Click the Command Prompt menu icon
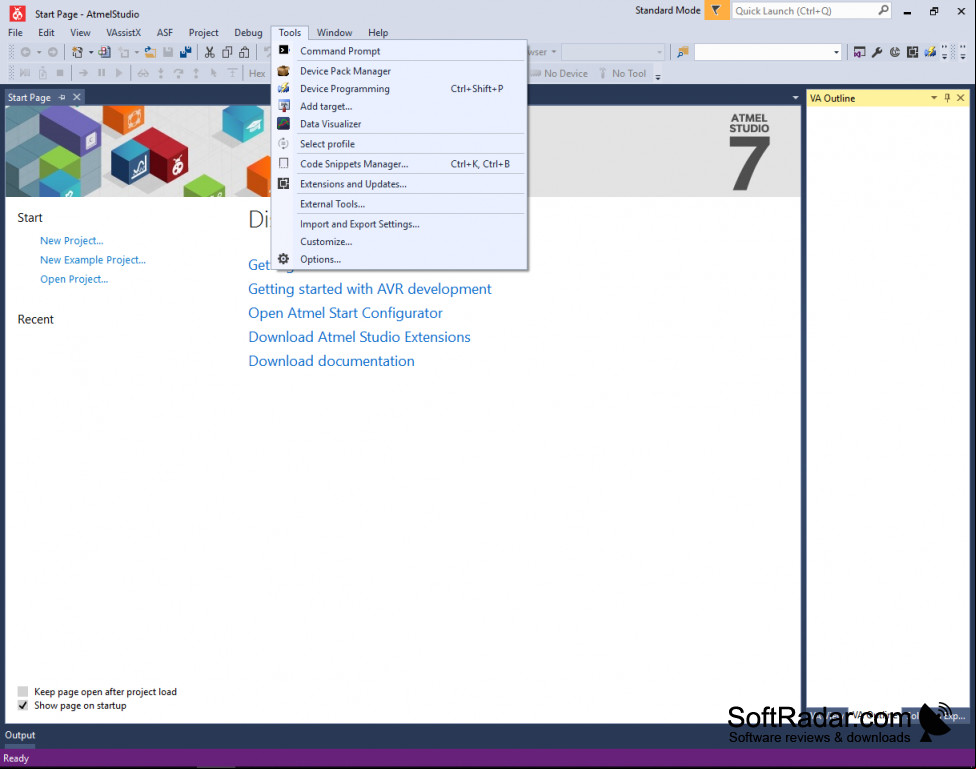This screenshot has width=976, height=769. [x=284, y=50]
